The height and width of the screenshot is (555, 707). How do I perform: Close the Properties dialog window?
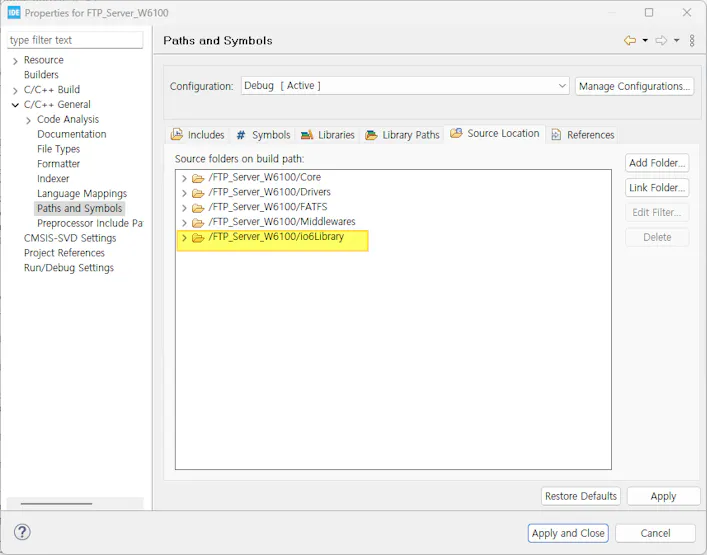687,13
